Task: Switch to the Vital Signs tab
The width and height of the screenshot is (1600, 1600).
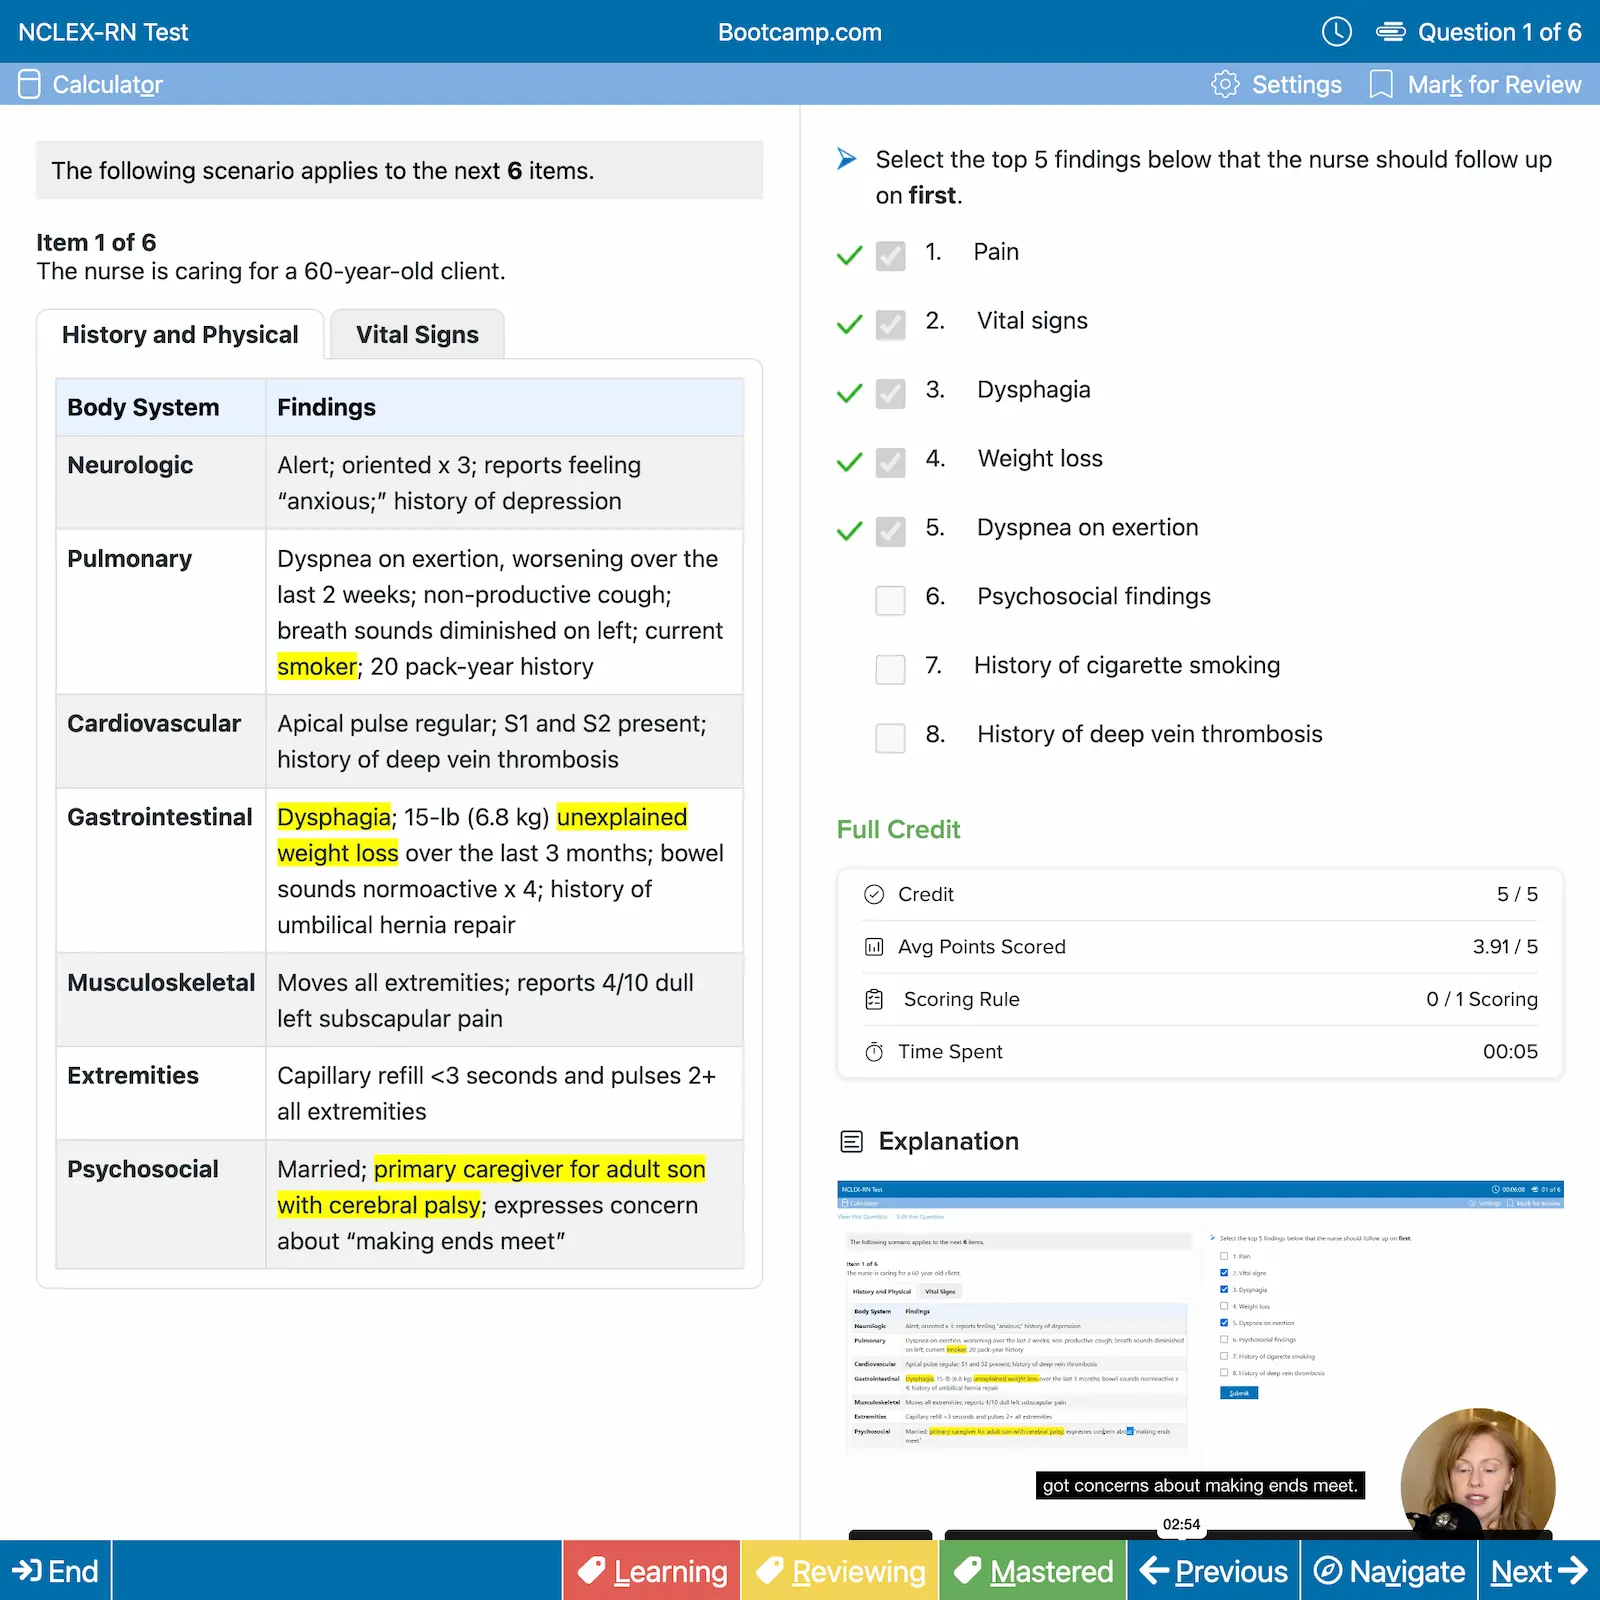Action: [x=417, y=334]
